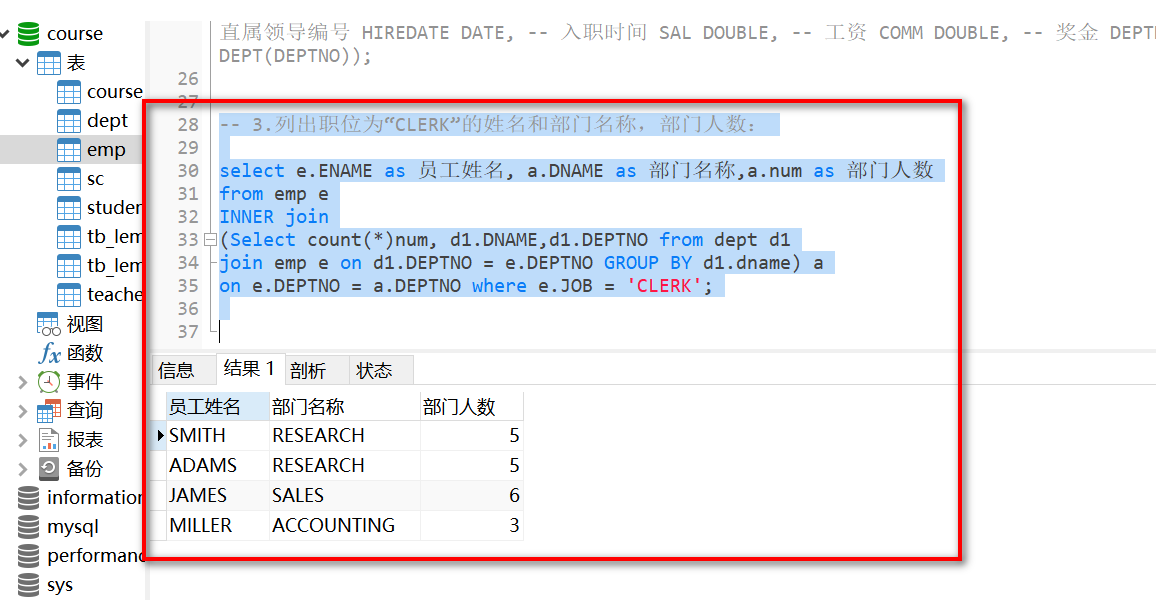Collapse the code fold at line 33

[210, 240]
